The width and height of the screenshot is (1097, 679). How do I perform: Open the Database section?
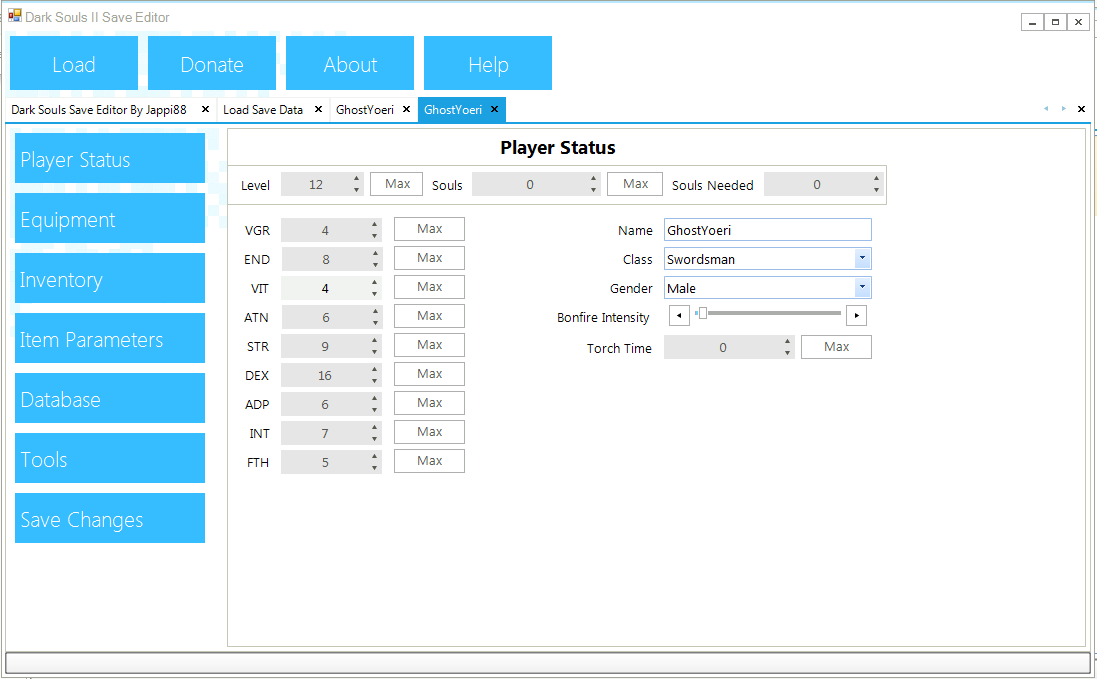pyautogui.click(x=110, y=398)
